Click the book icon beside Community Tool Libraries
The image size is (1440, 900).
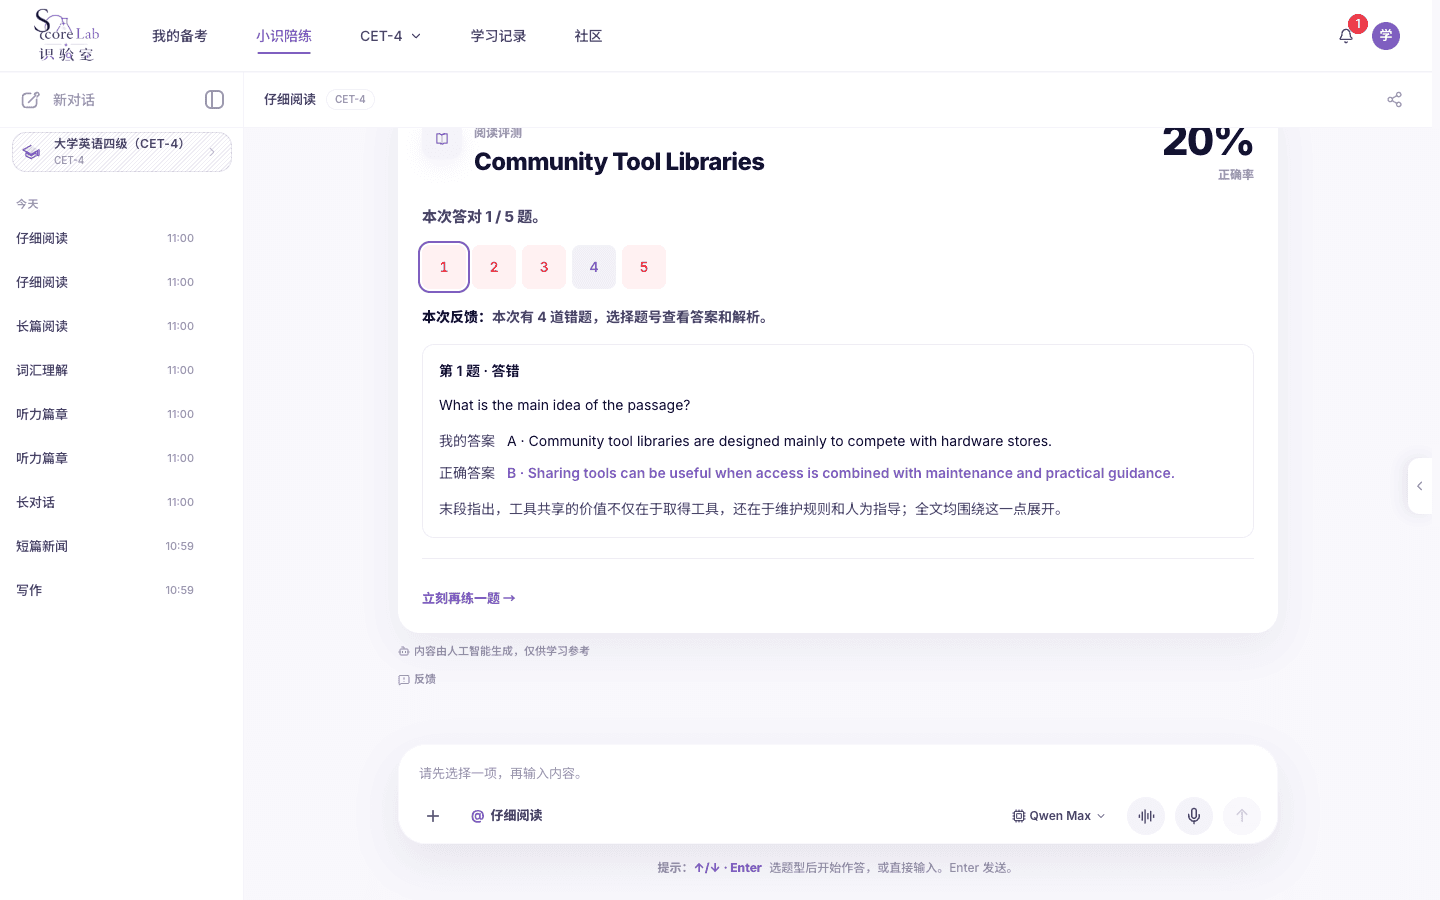pyautogui.click(x=442, y=140)
